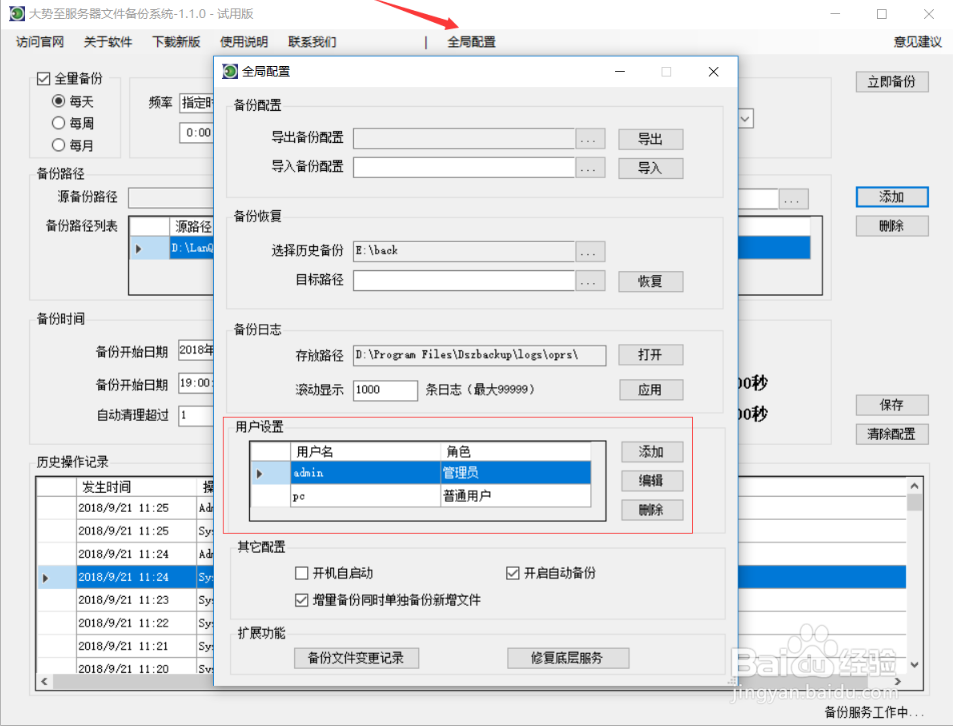Open 备份文件变更记录
This screenshot has width=953, height=726.
click(x=356, y=658)
